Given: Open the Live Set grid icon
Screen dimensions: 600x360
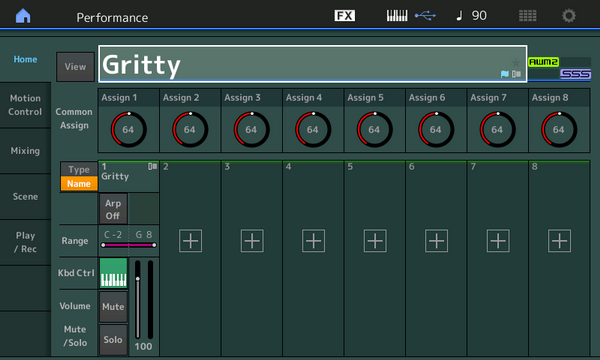Looking at the screenshot, I should (528, 16).
